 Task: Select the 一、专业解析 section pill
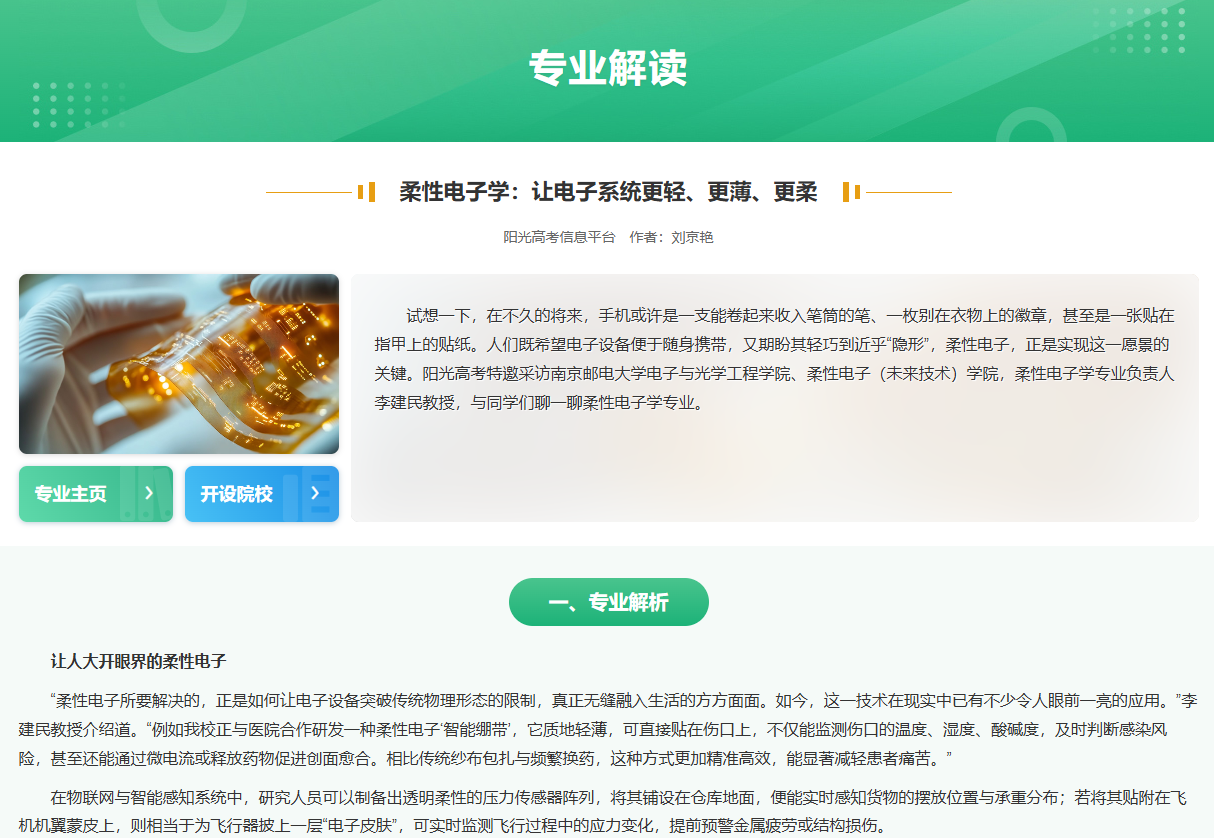click(x=609, y=602)
